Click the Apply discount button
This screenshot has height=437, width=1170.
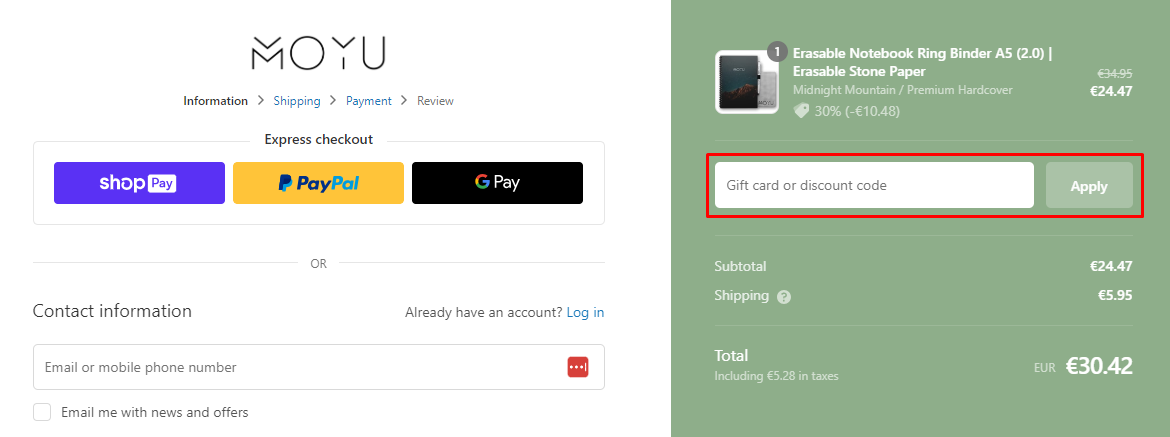point(1089,186)
